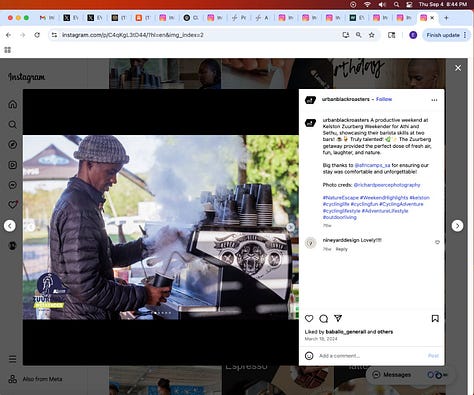Open the Explore compass icon
Image resolution: width=474 pixels, height=395 pixels.
point(13,145)
